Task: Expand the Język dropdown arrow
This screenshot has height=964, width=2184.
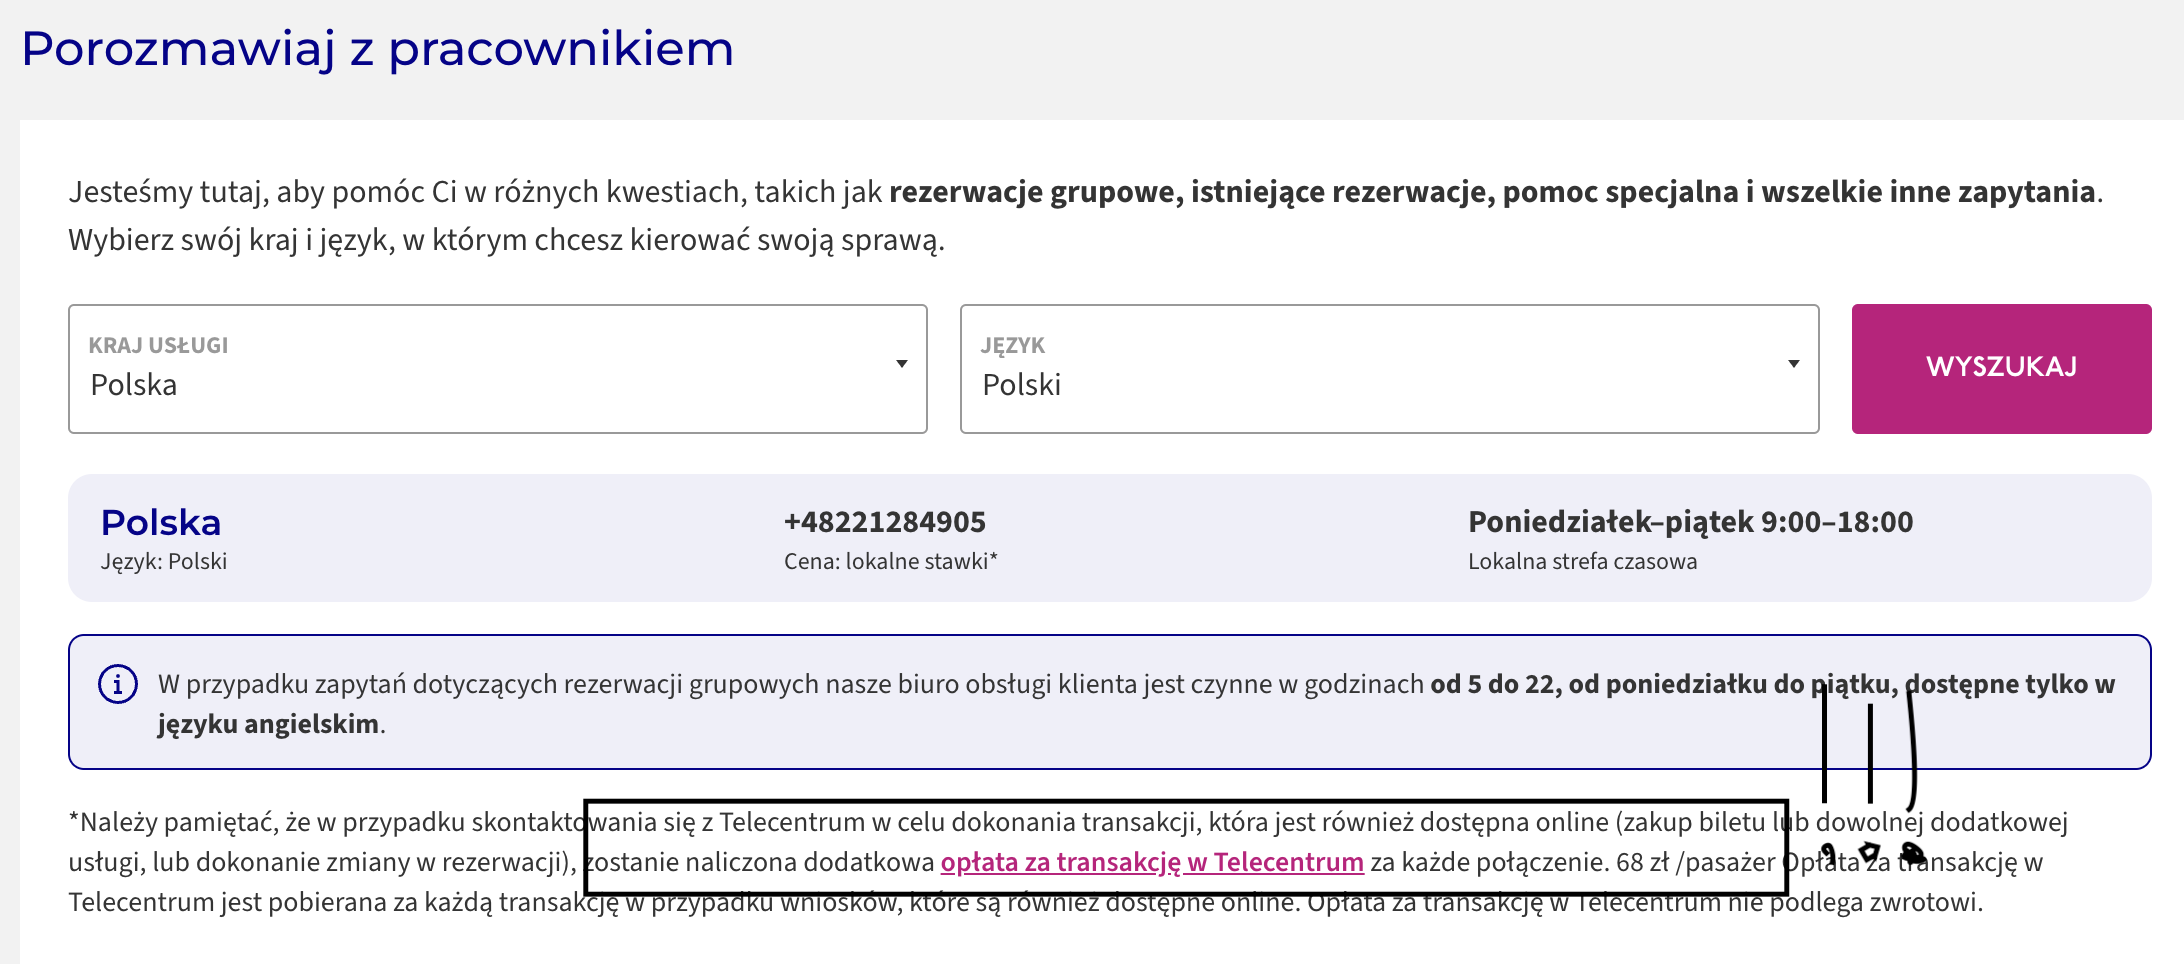Action: [x=1794, y=364]
